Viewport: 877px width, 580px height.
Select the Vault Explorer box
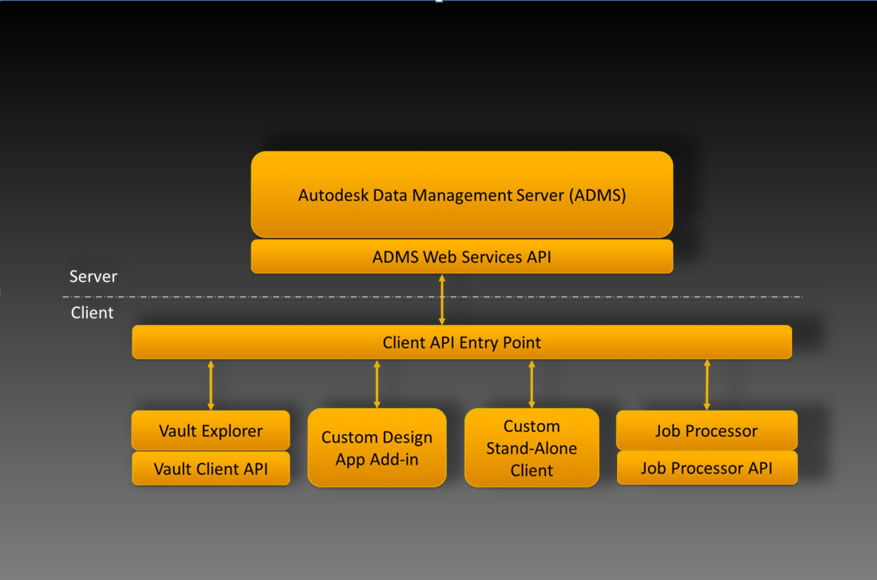[210, 430]
